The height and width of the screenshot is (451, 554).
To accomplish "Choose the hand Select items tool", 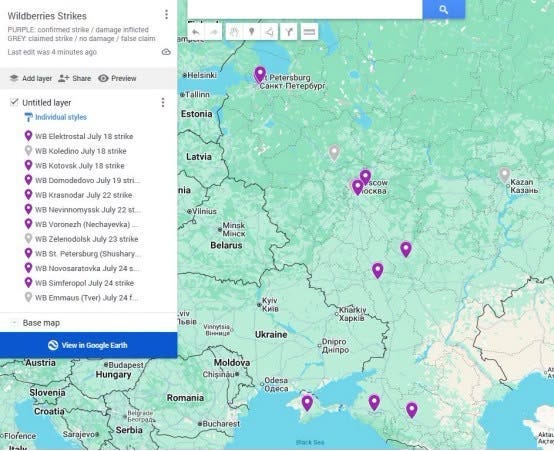I will coord(234,32).
